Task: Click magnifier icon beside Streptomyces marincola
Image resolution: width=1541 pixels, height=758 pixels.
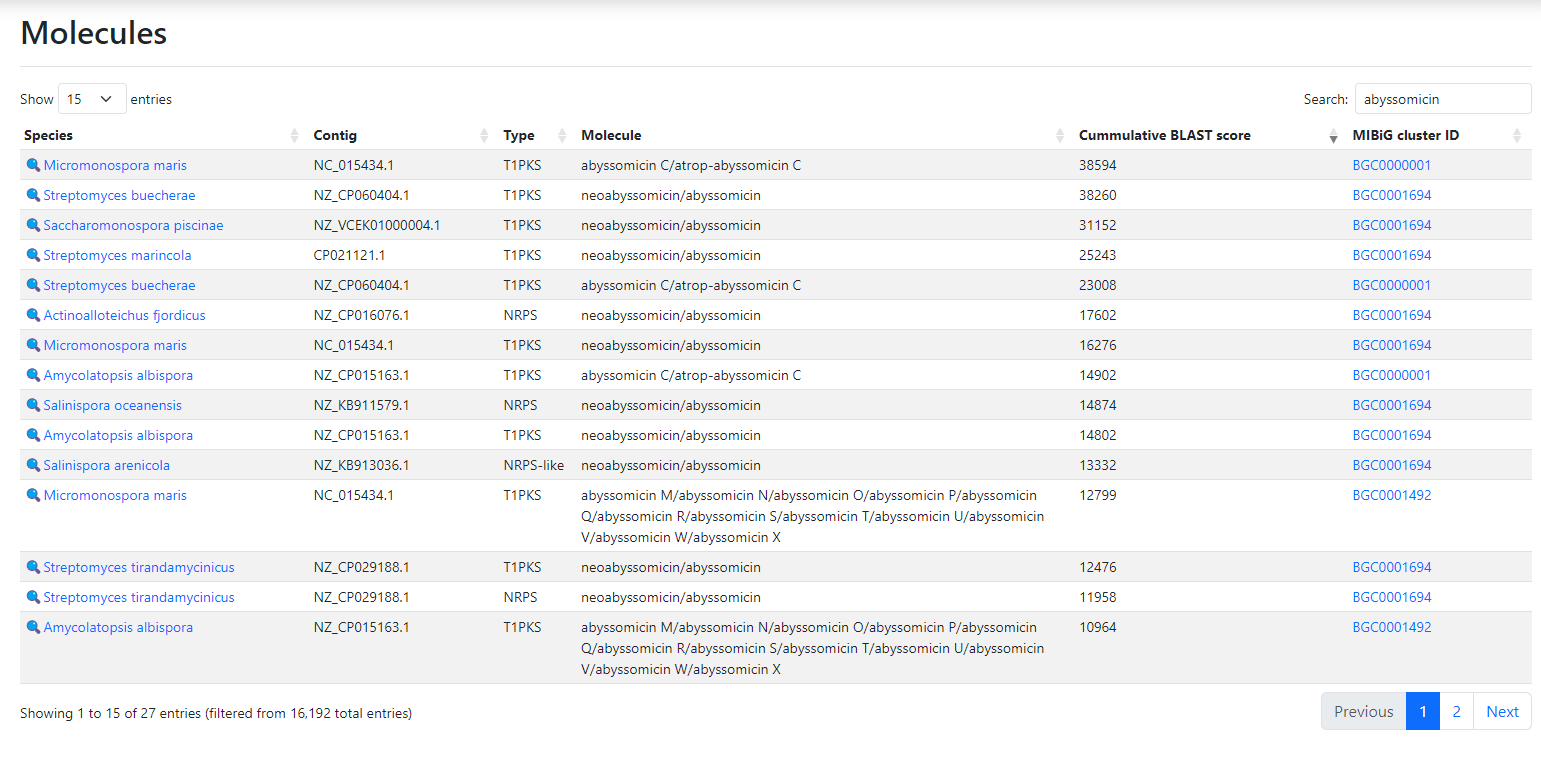Action: click(x=33, y=255)
